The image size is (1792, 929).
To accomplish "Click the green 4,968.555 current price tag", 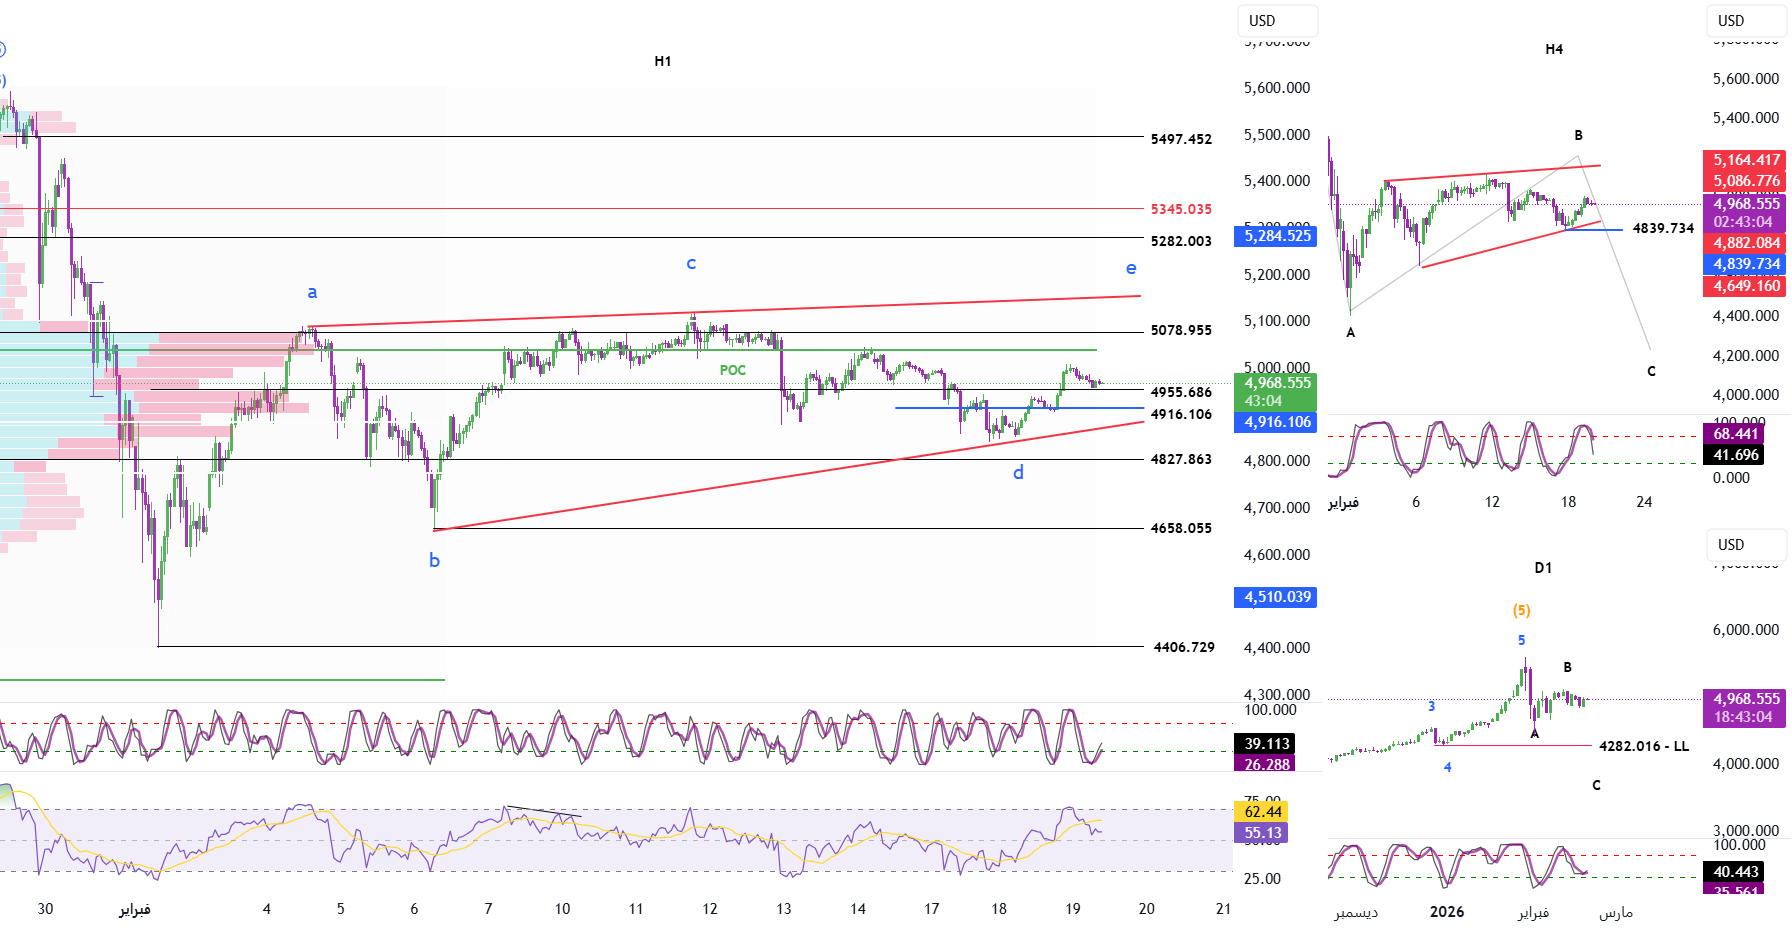I will [1276, 383].
